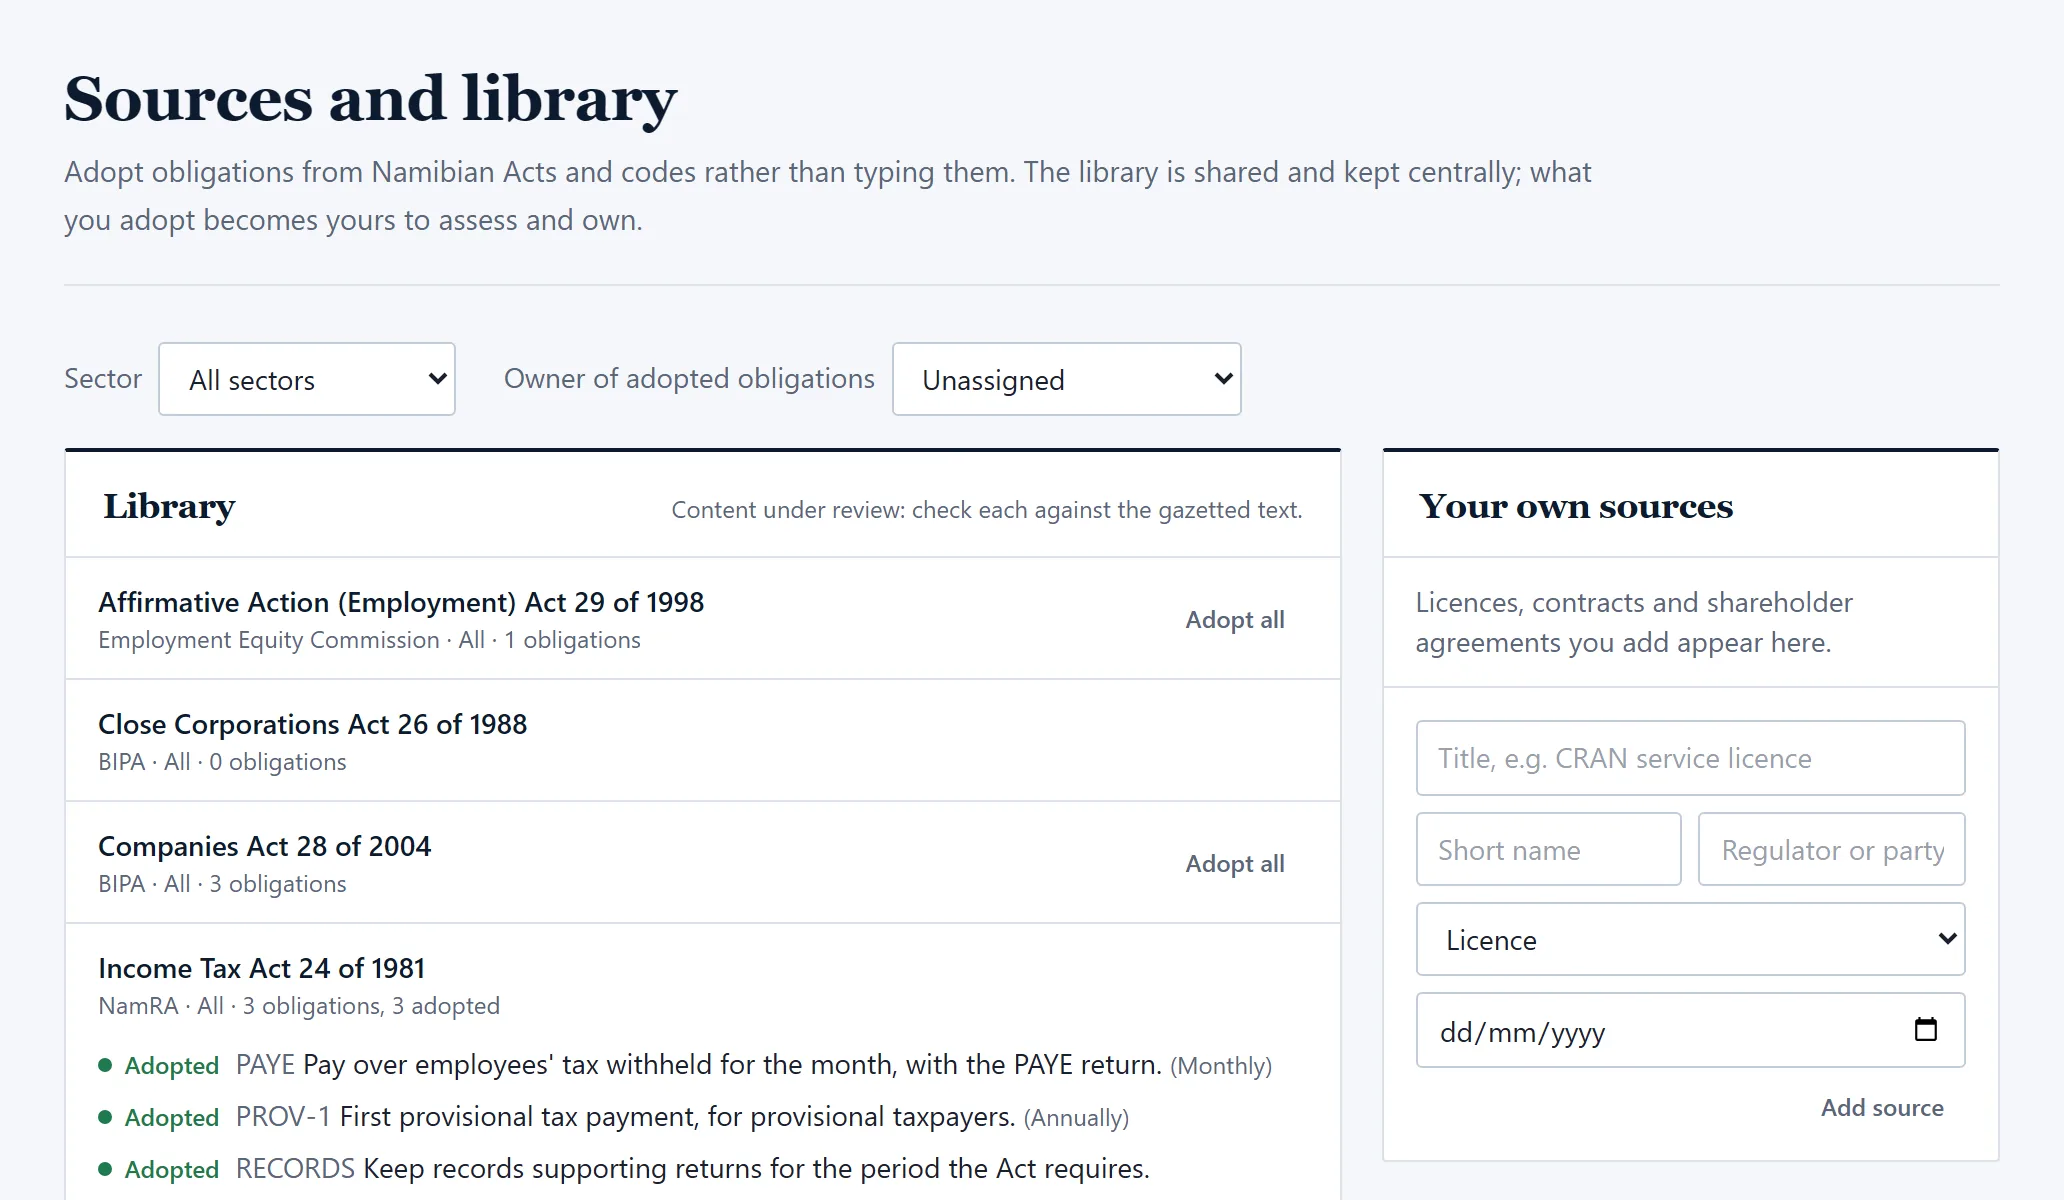Click the Your own sources heading
The image size is (2064, 1200).
point(1576,507)
